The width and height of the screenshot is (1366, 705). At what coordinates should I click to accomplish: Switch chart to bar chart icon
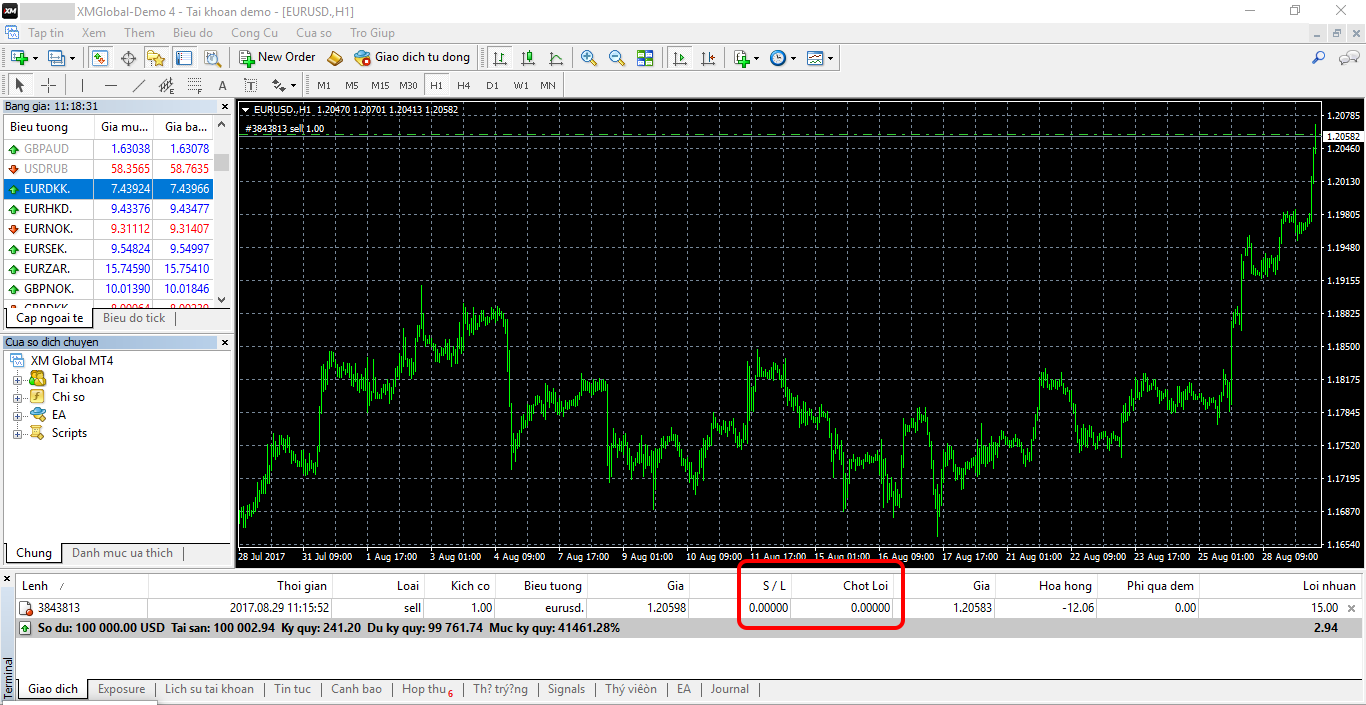pos(499,58)
